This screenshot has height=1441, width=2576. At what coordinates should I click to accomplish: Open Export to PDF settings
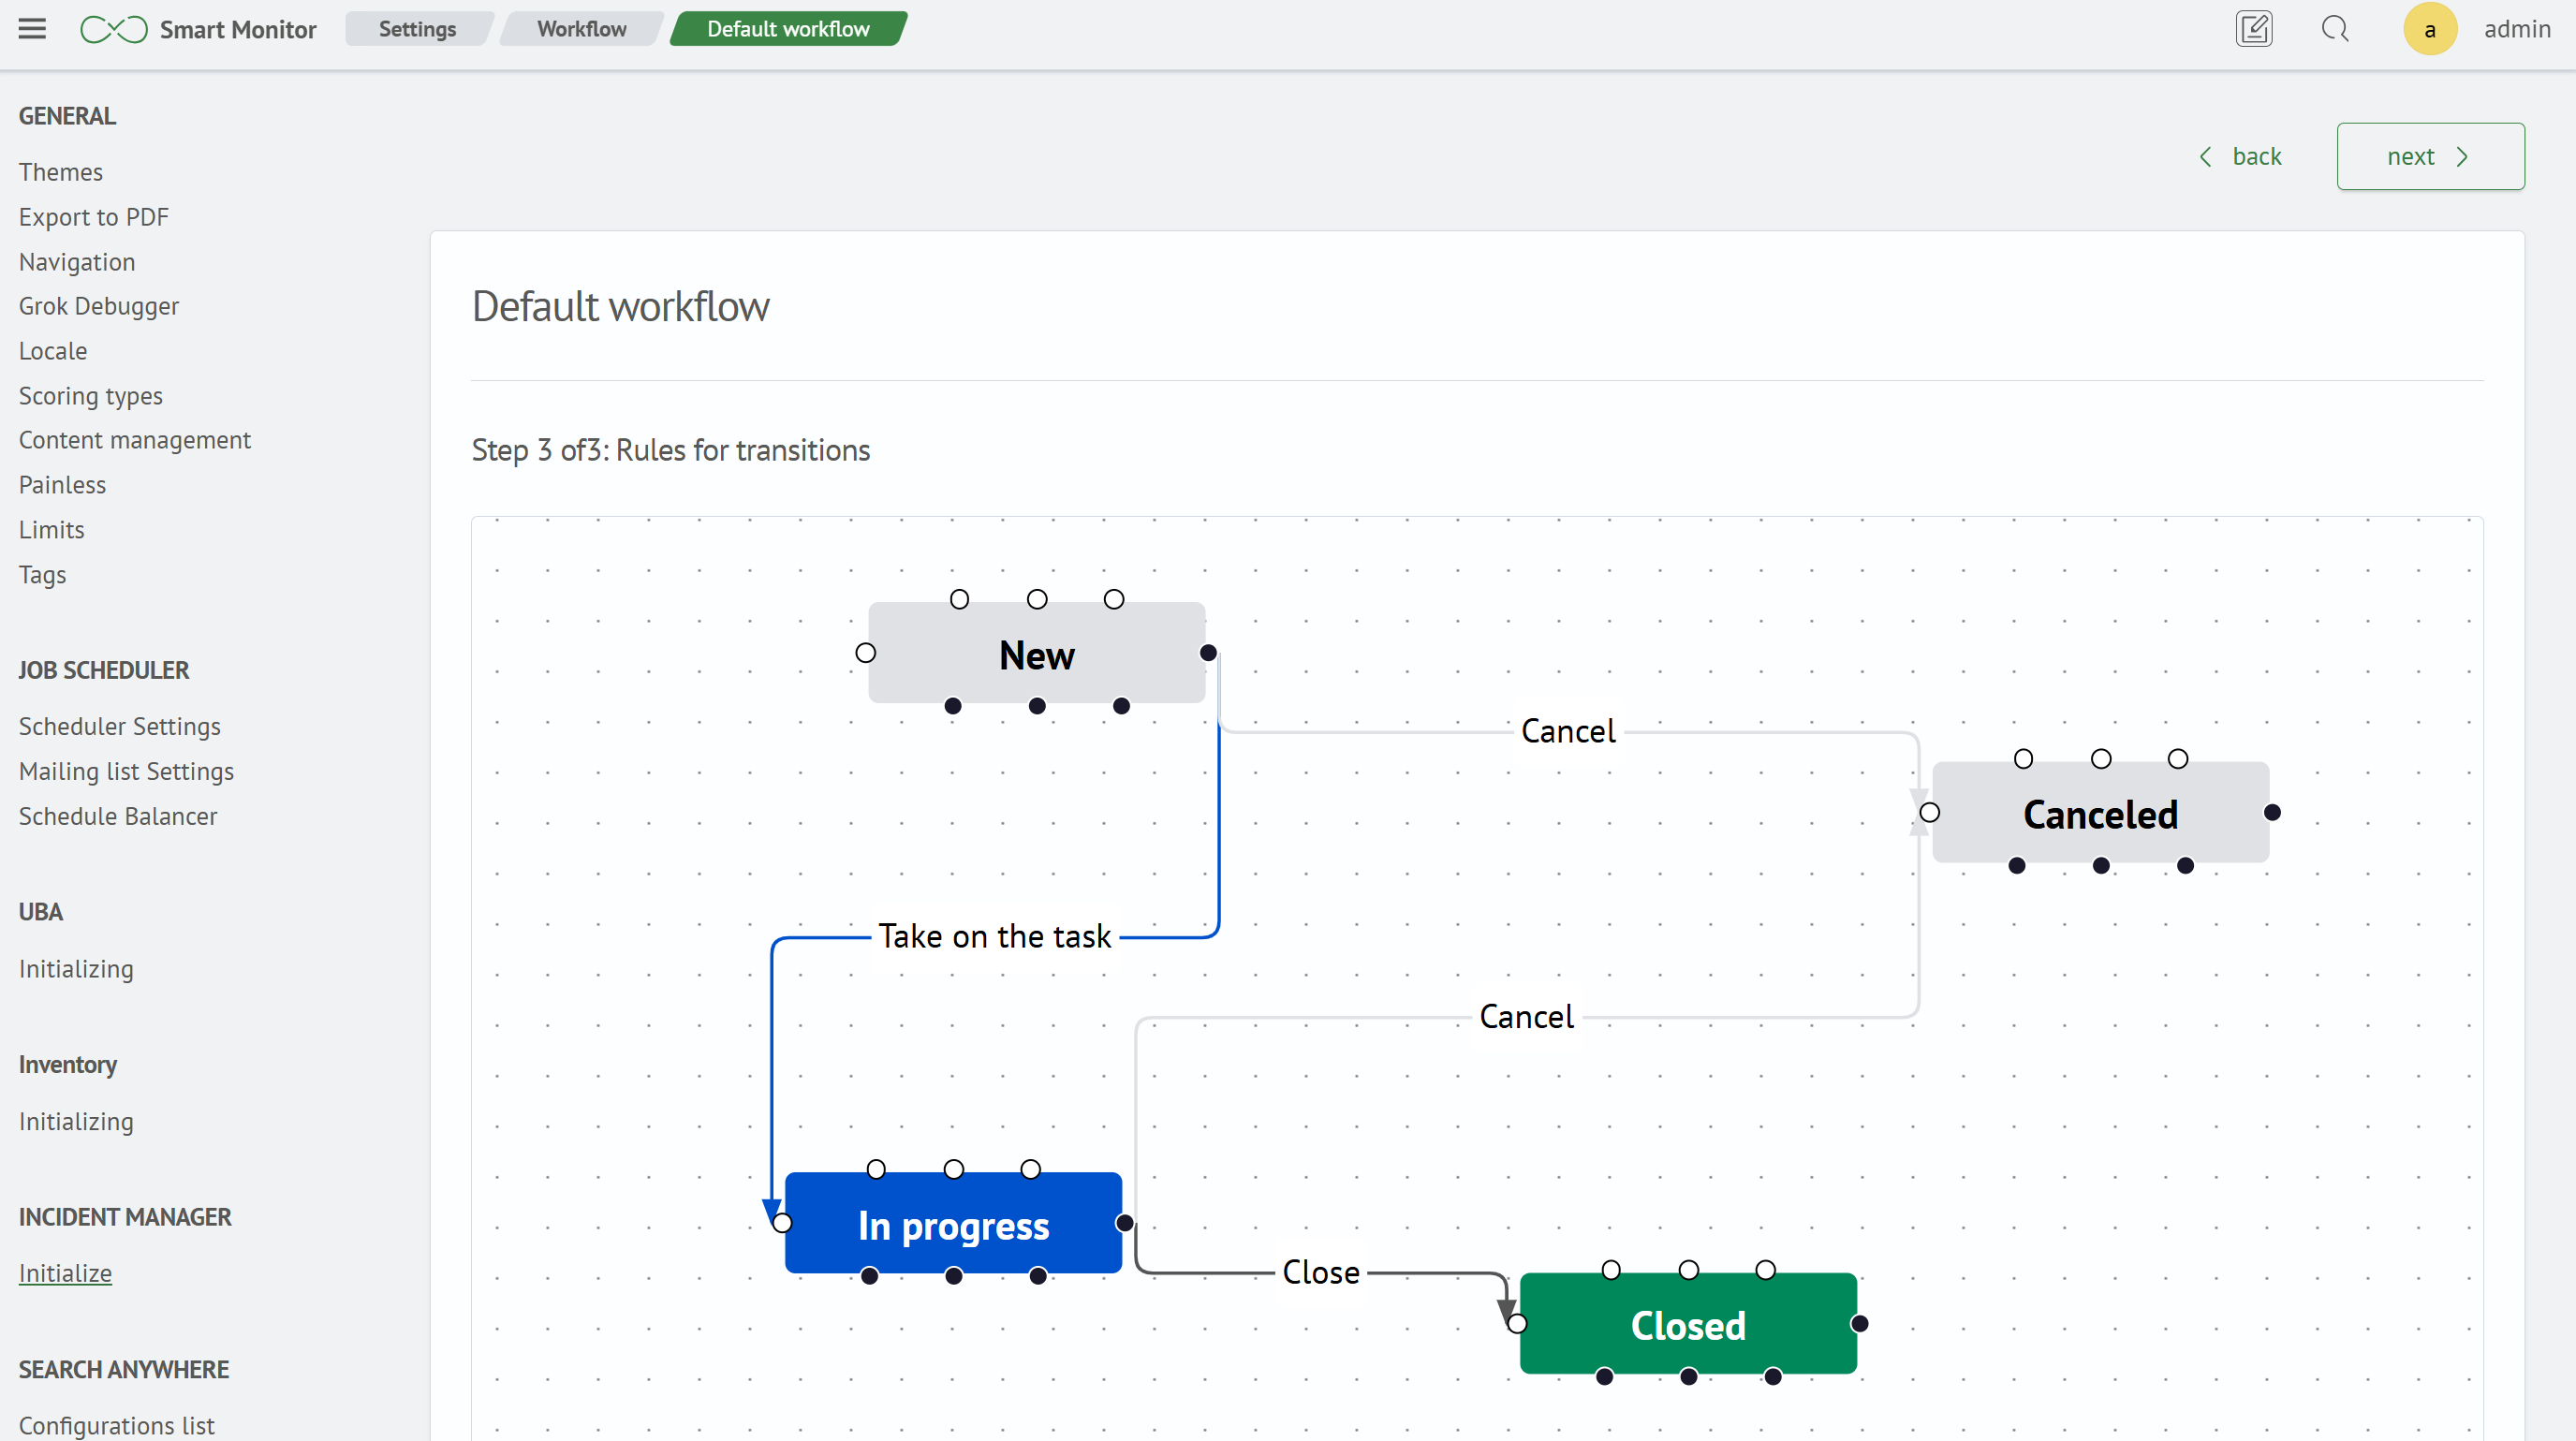[x=94, y=217]
